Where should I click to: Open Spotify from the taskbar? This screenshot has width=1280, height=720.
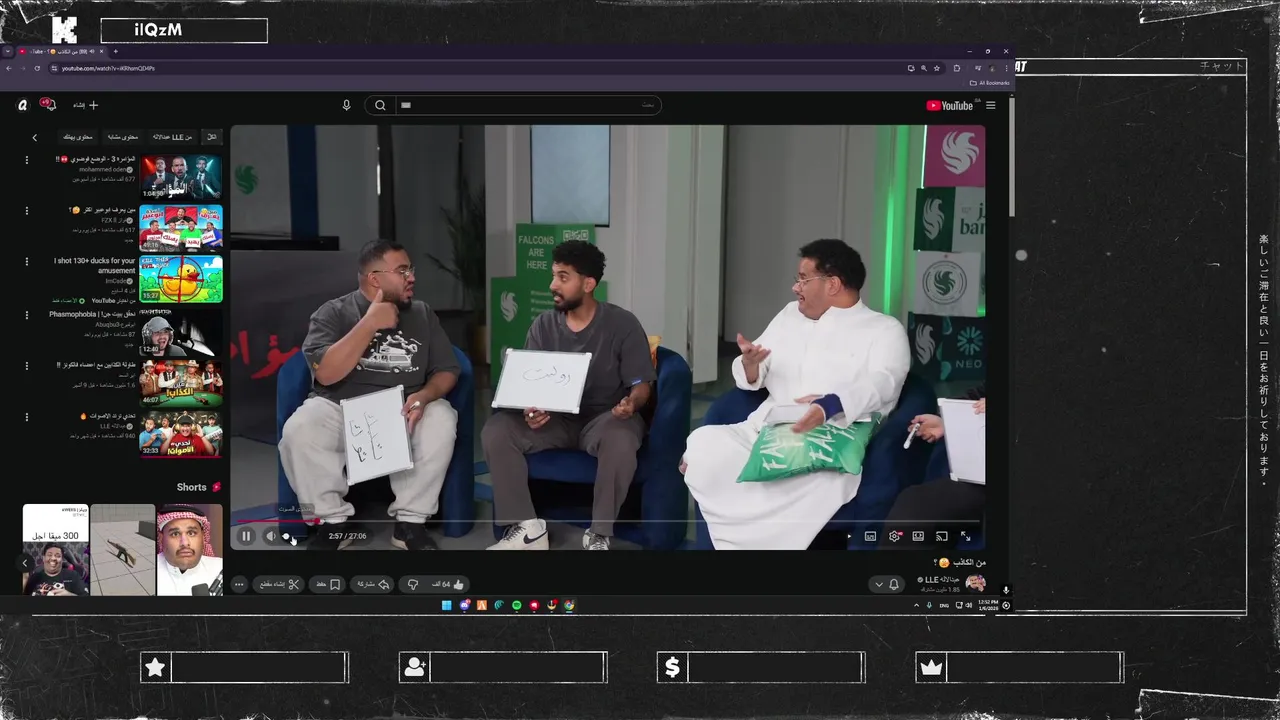tap(516, 605)
